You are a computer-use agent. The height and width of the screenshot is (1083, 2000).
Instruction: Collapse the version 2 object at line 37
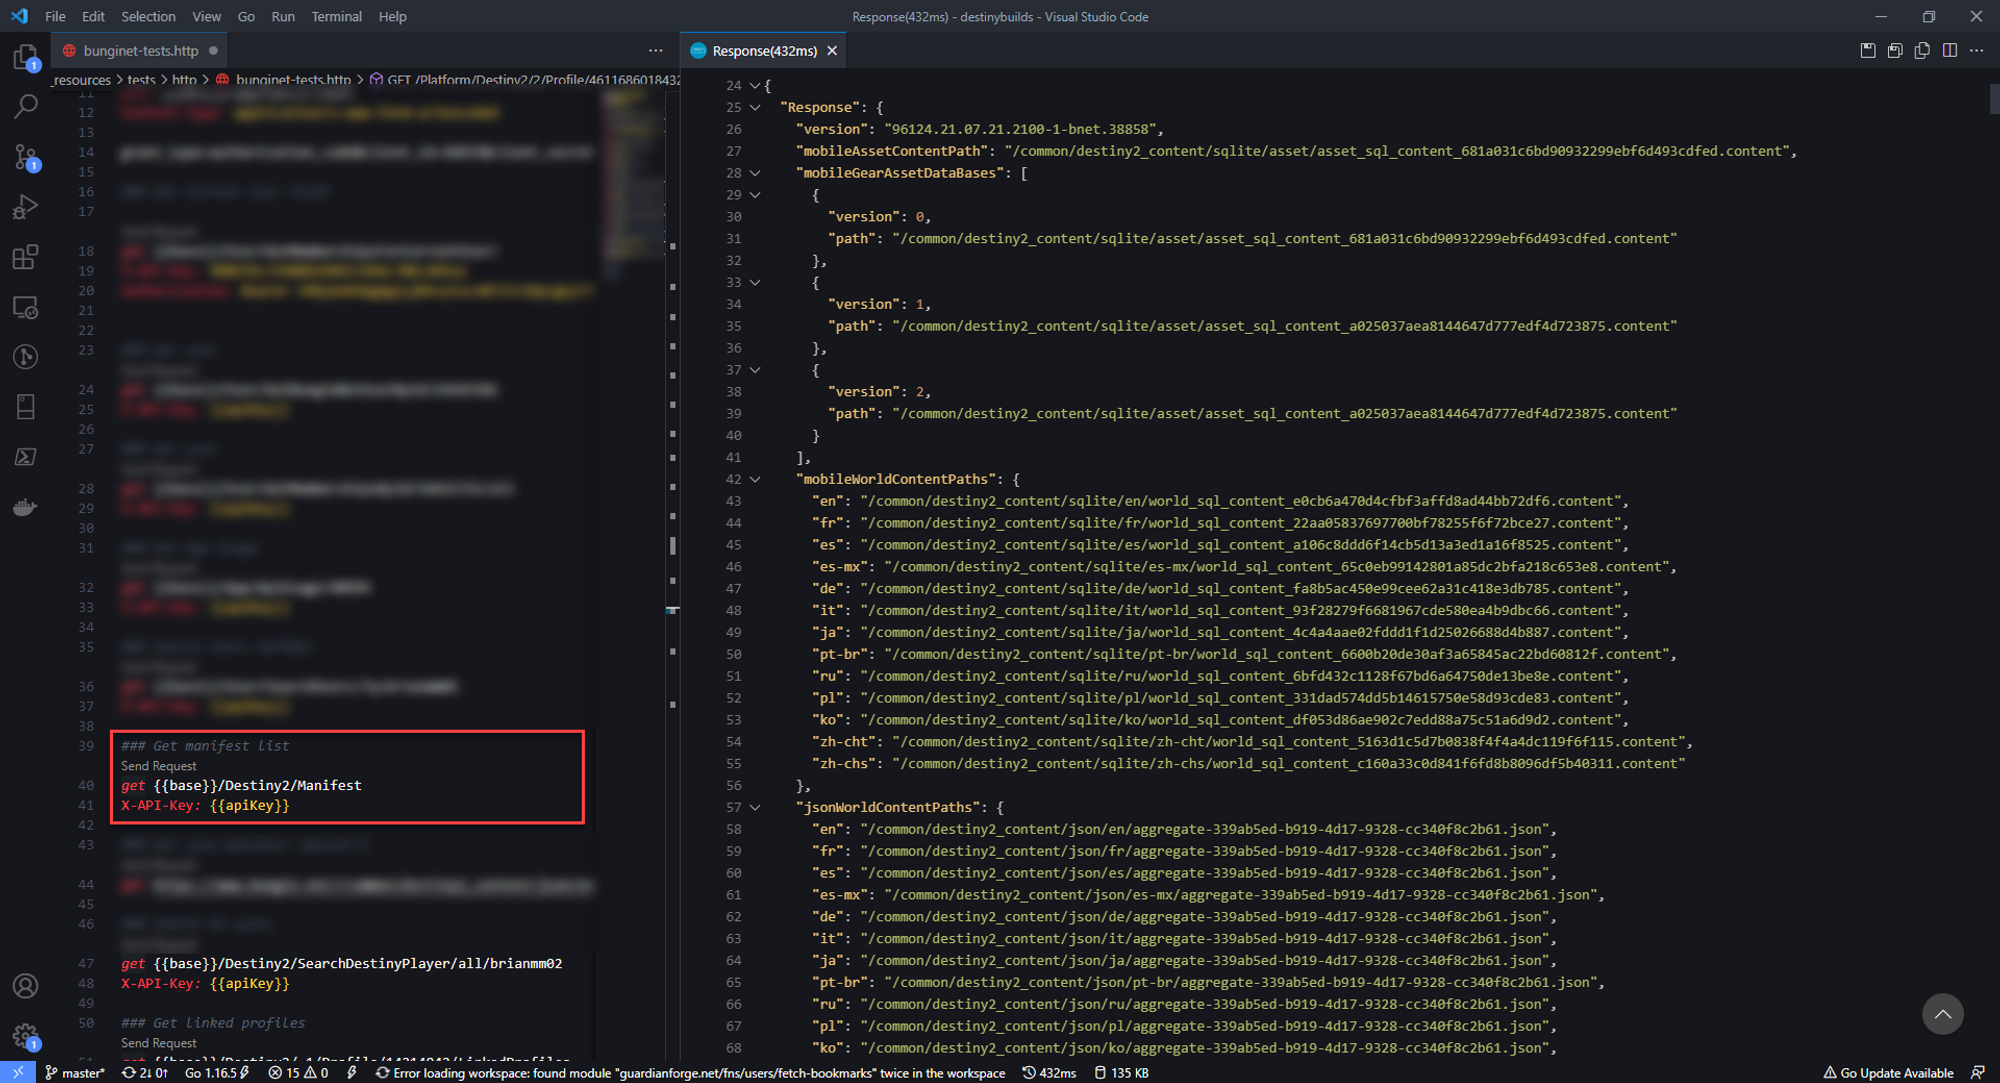pyautogui.click(x=755, y=370)
